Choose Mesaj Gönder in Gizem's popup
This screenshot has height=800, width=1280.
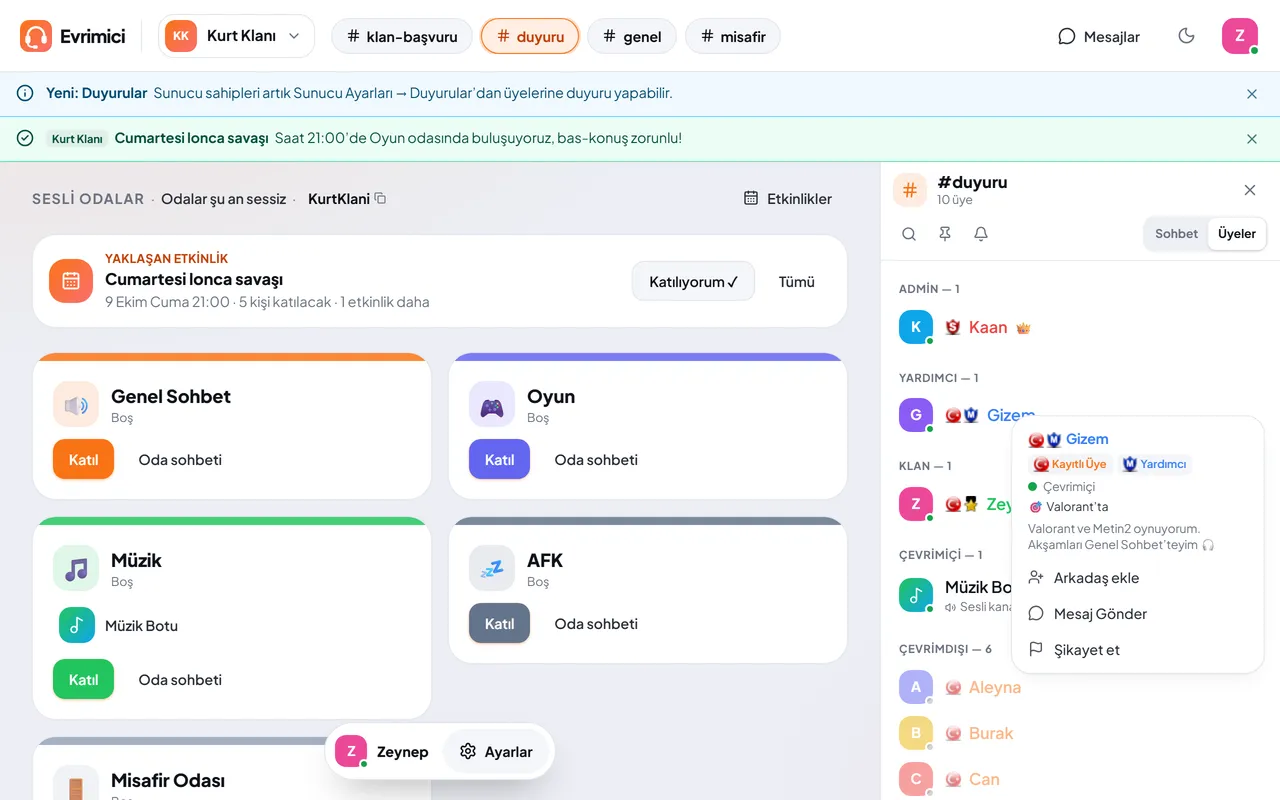(1138, 614)
